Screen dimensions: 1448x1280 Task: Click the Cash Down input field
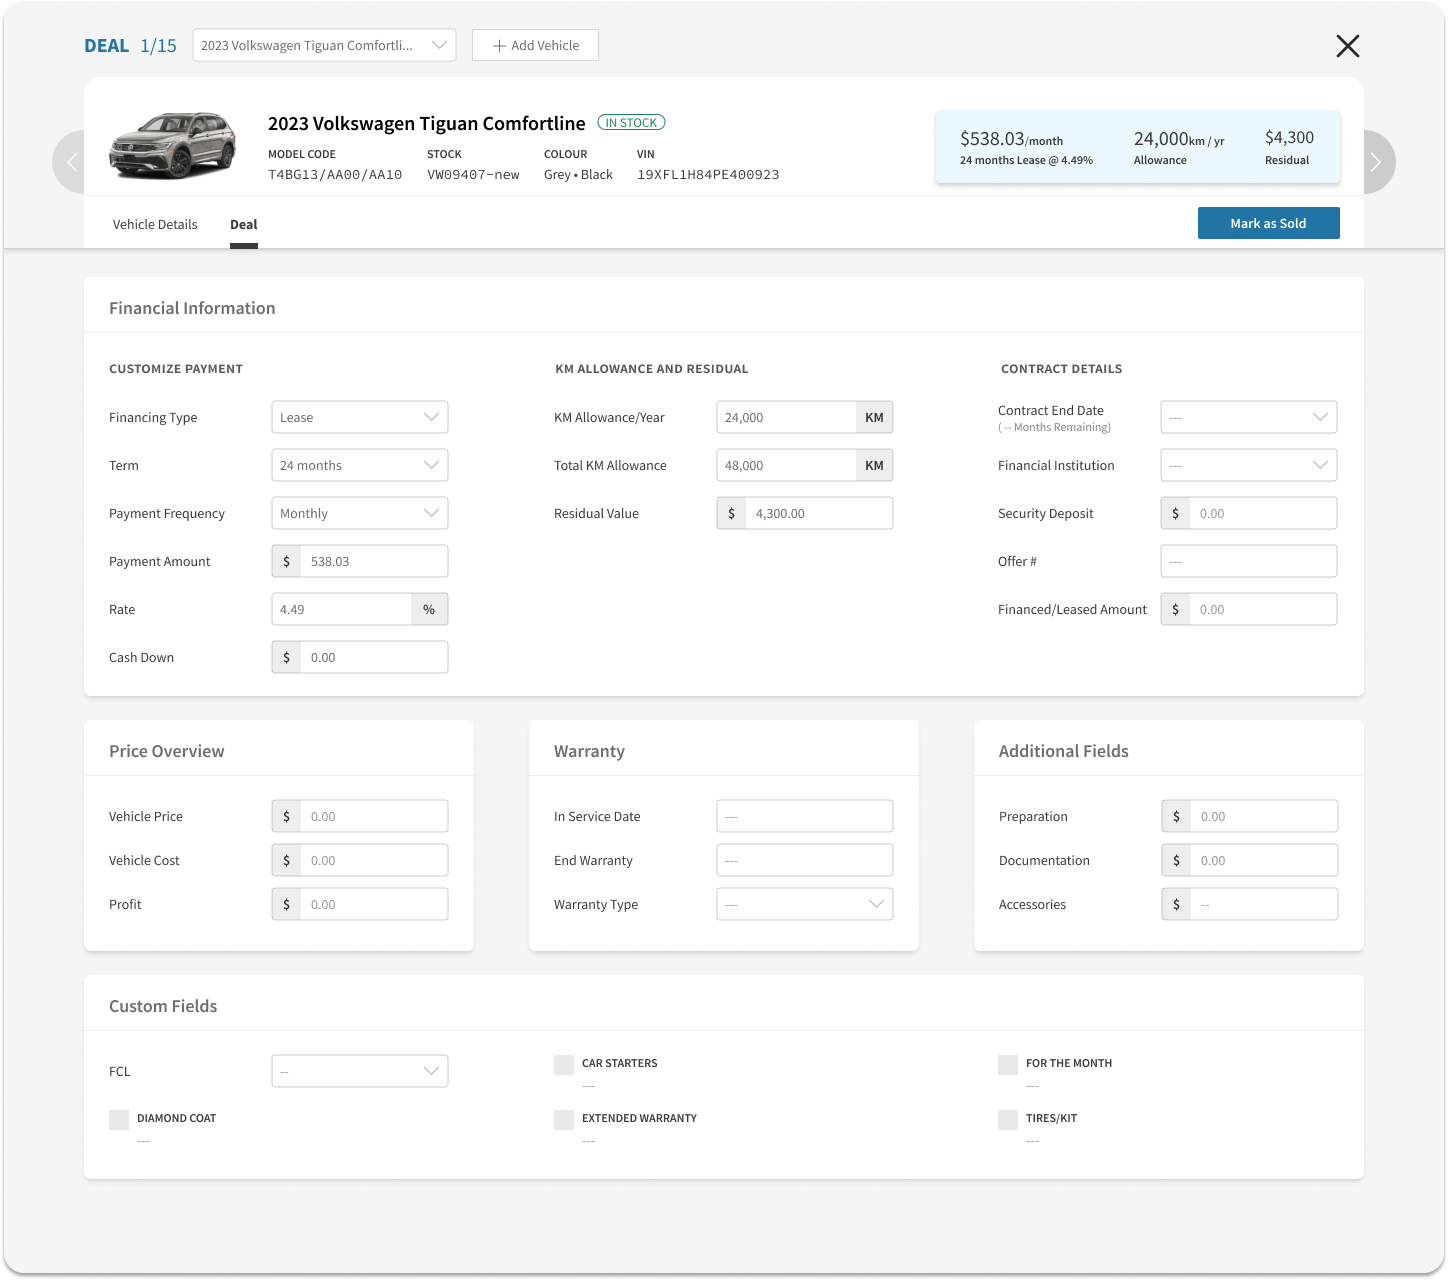373,658
